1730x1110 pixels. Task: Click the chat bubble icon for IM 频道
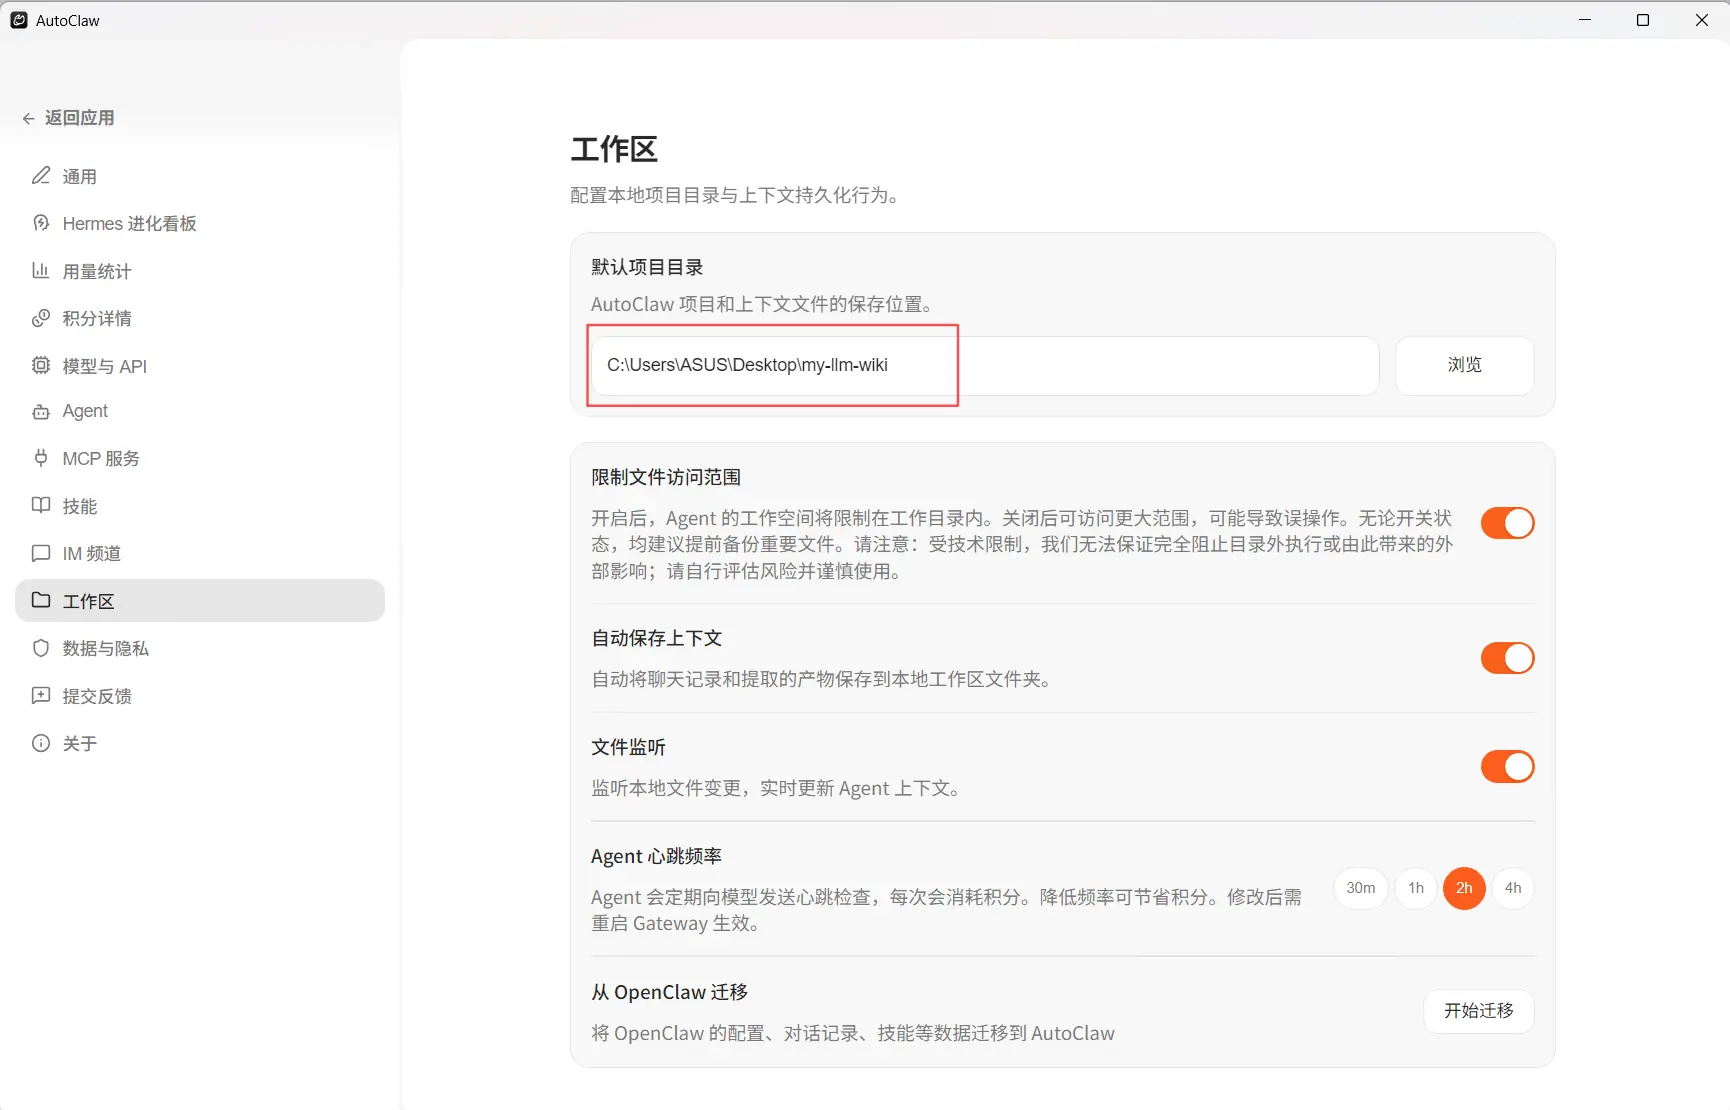[41, 553]
